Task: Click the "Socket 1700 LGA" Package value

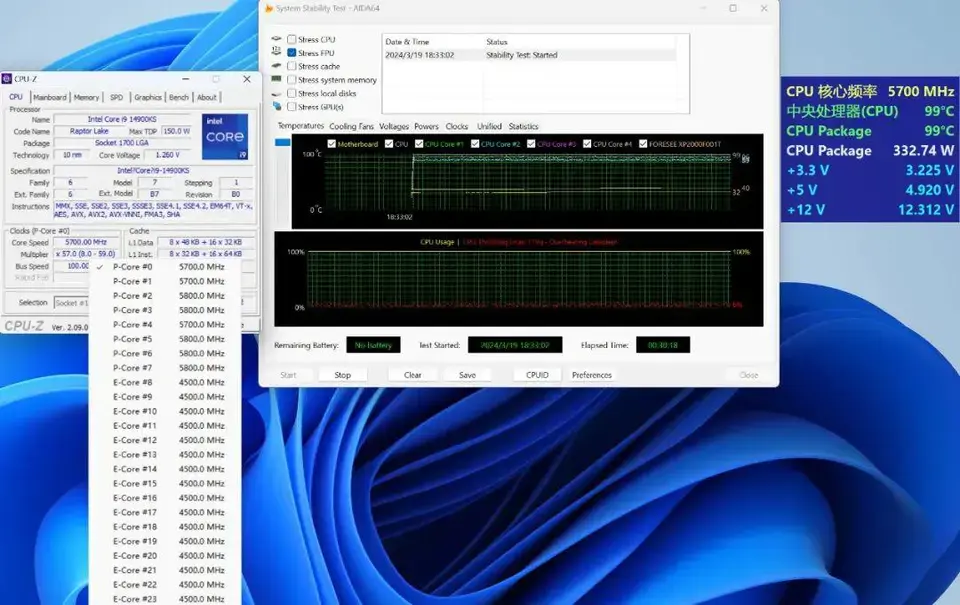Action: tap(122, 143)
